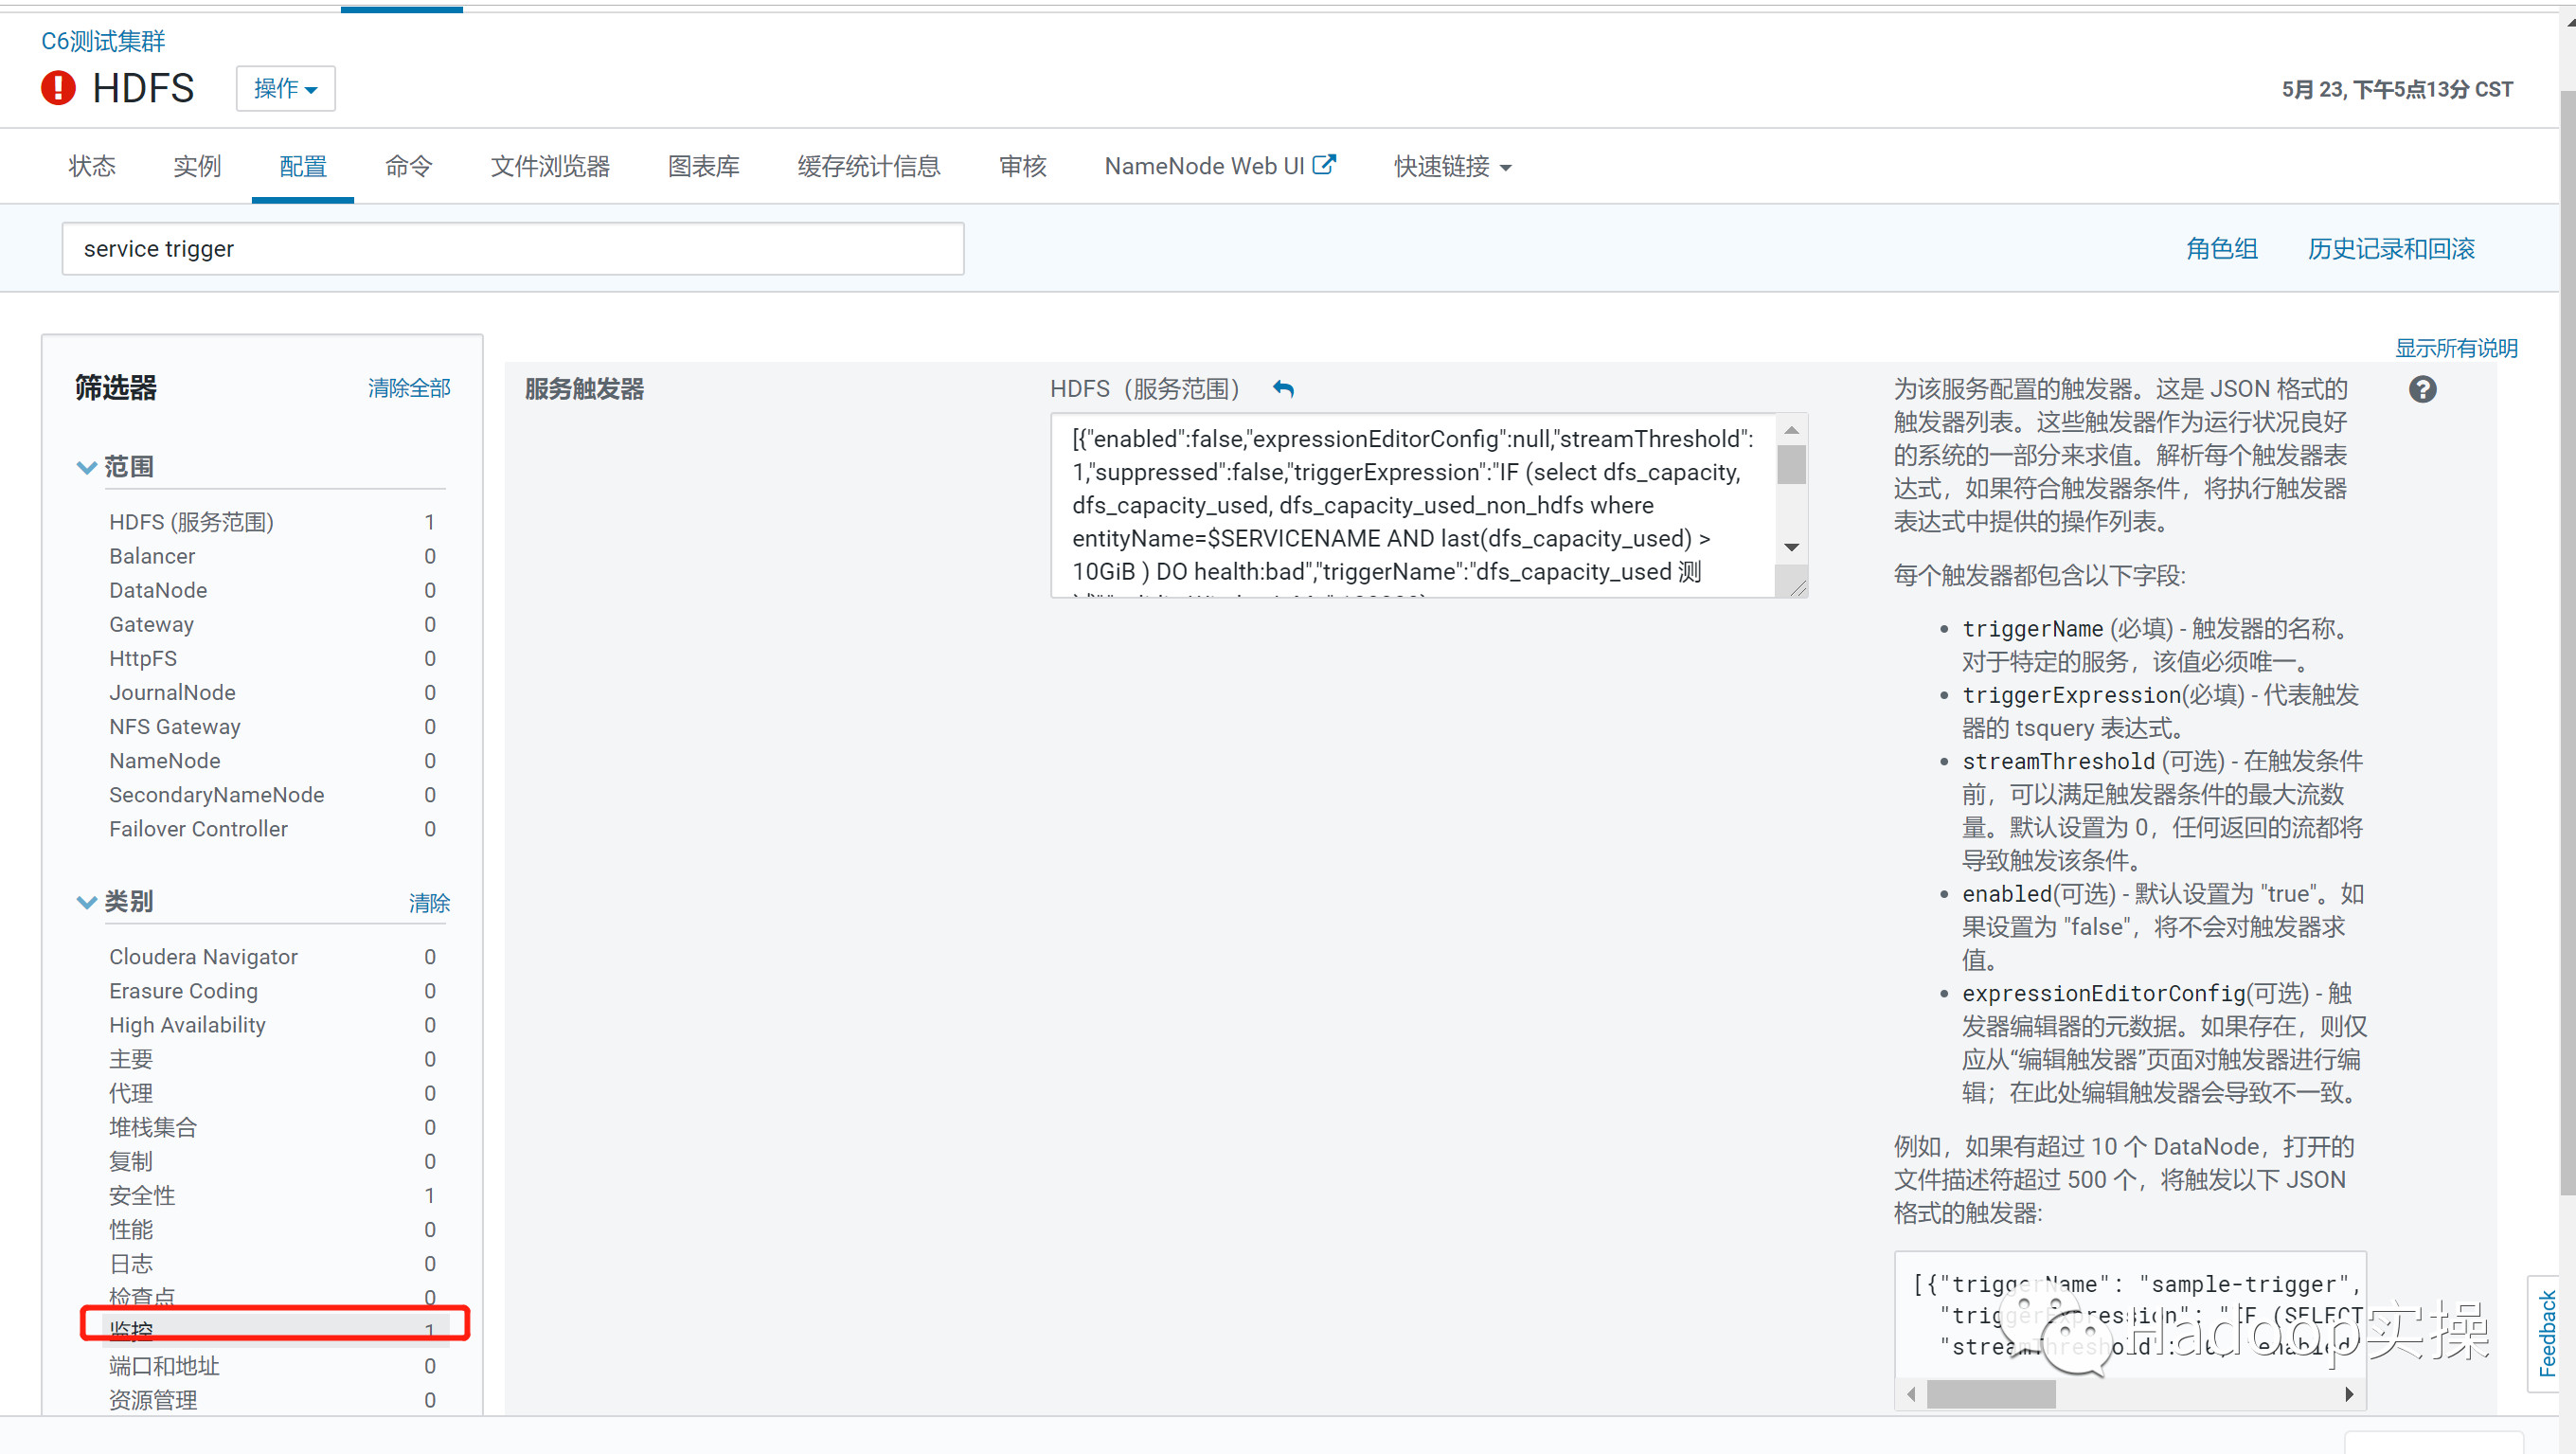Image resolution: width=2576 pixels, height=1454 pixels.
Task: Click the service trigger search field
Action: [x=512, y=249]
